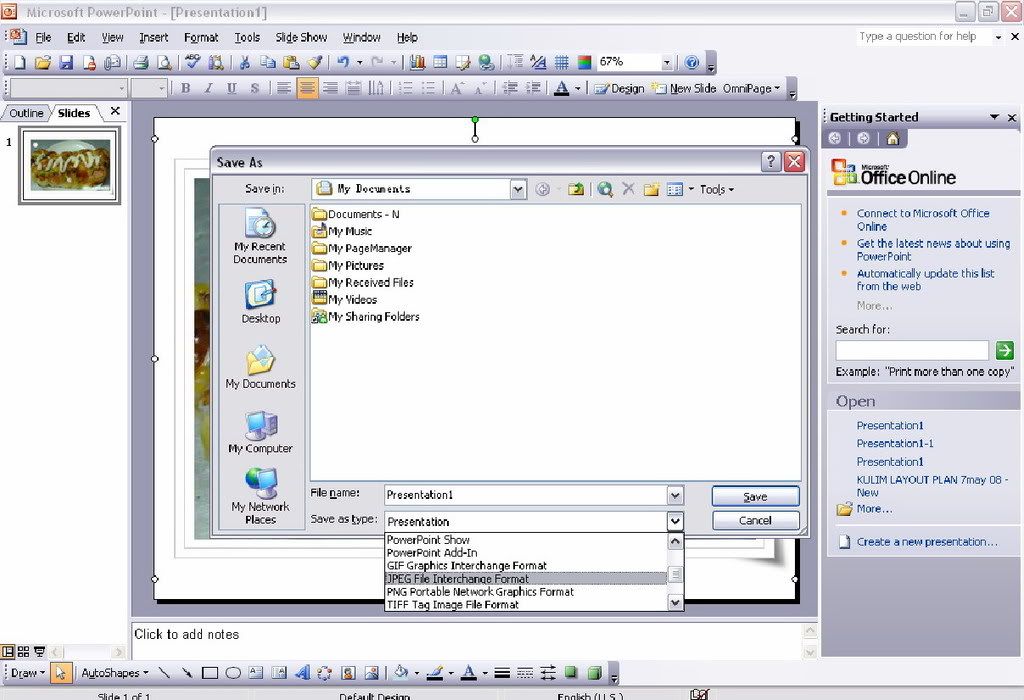Click the Spelling check toolbar icon
The image size is (1024, 700).
click(193, 63)
